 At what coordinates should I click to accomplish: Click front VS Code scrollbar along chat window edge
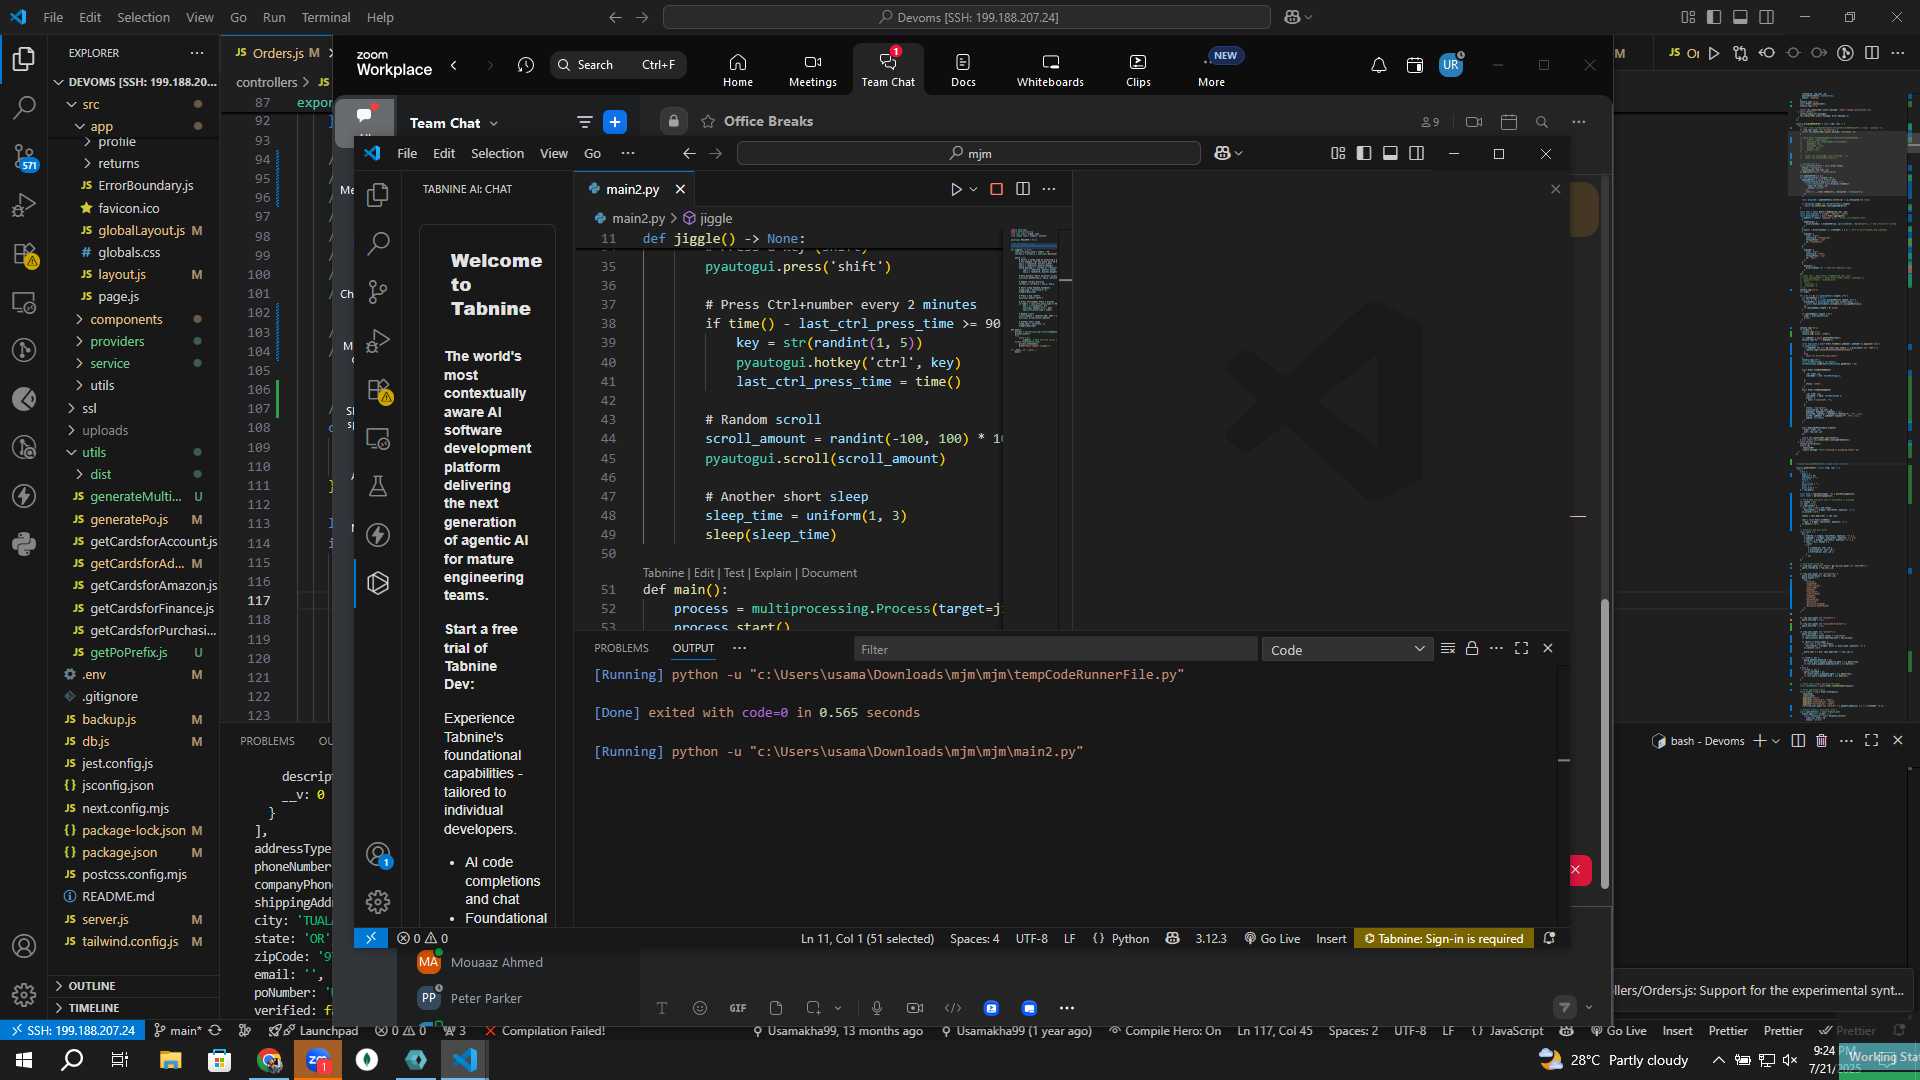click(x=1605, y=743)
